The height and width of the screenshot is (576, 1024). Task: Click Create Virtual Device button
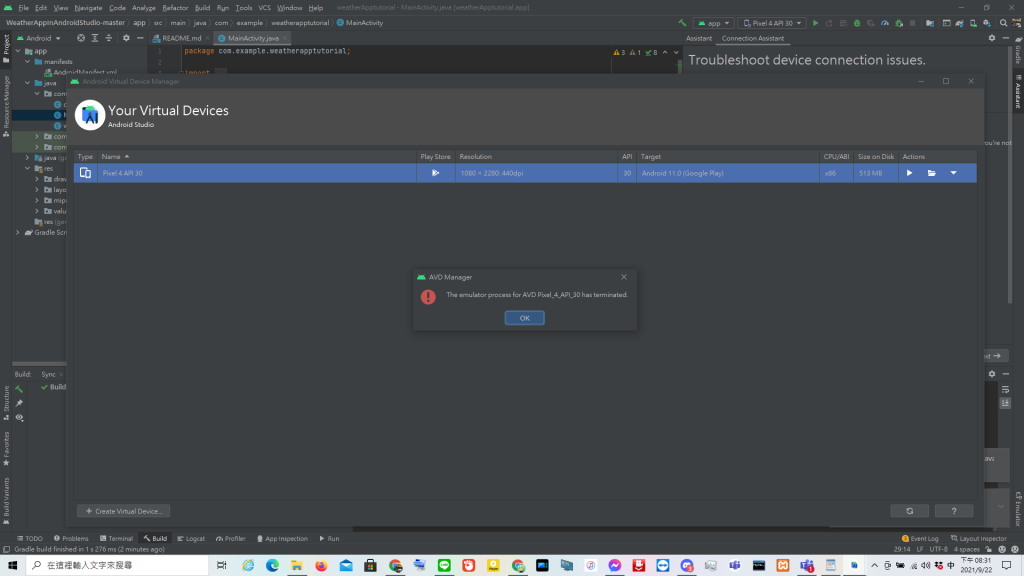click(123, 511)
